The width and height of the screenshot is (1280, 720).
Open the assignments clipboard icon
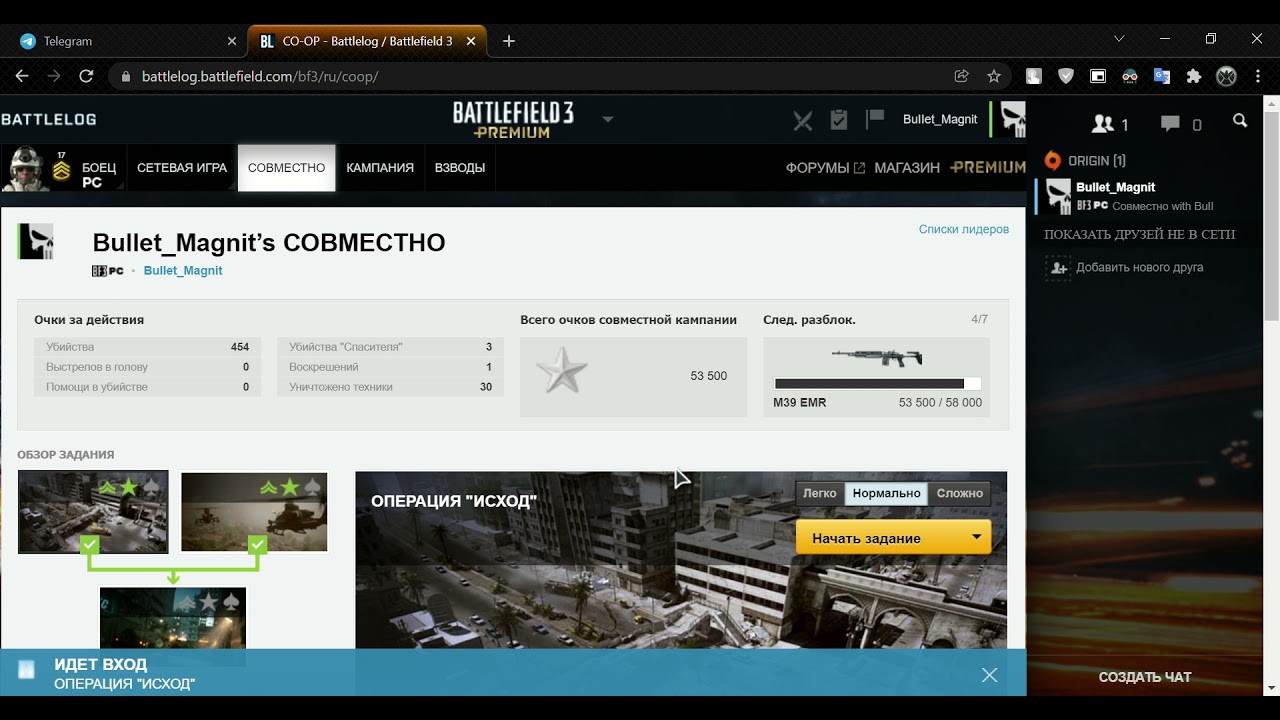839,120
